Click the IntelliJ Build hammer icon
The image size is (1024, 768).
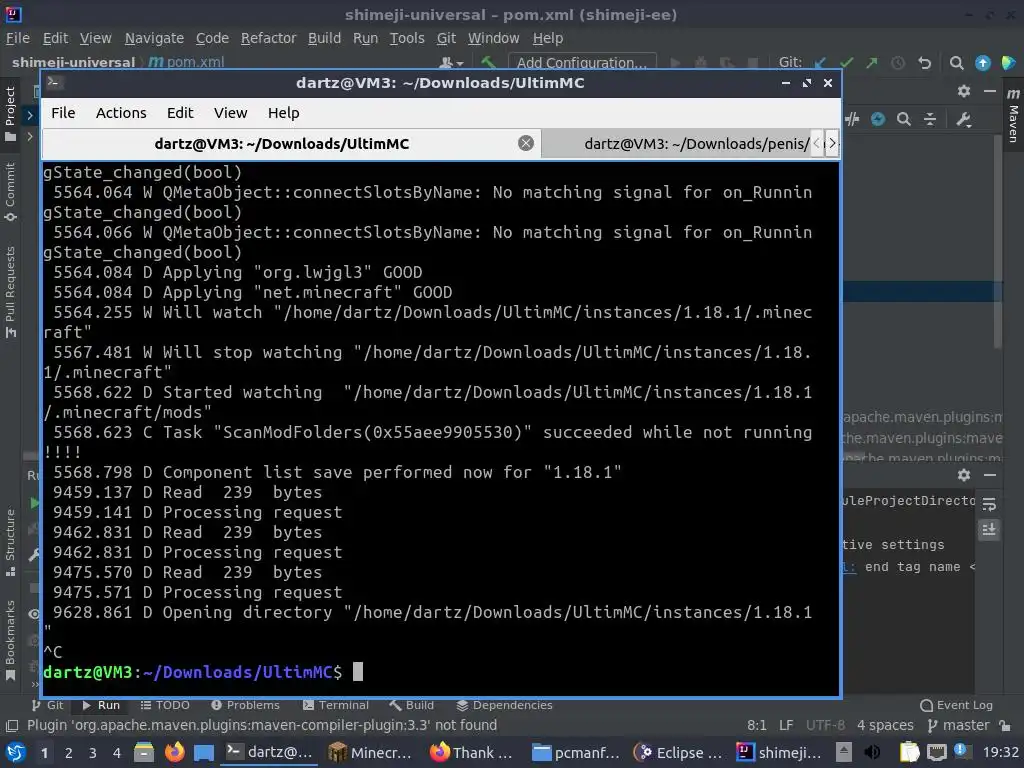click(487, 63)
